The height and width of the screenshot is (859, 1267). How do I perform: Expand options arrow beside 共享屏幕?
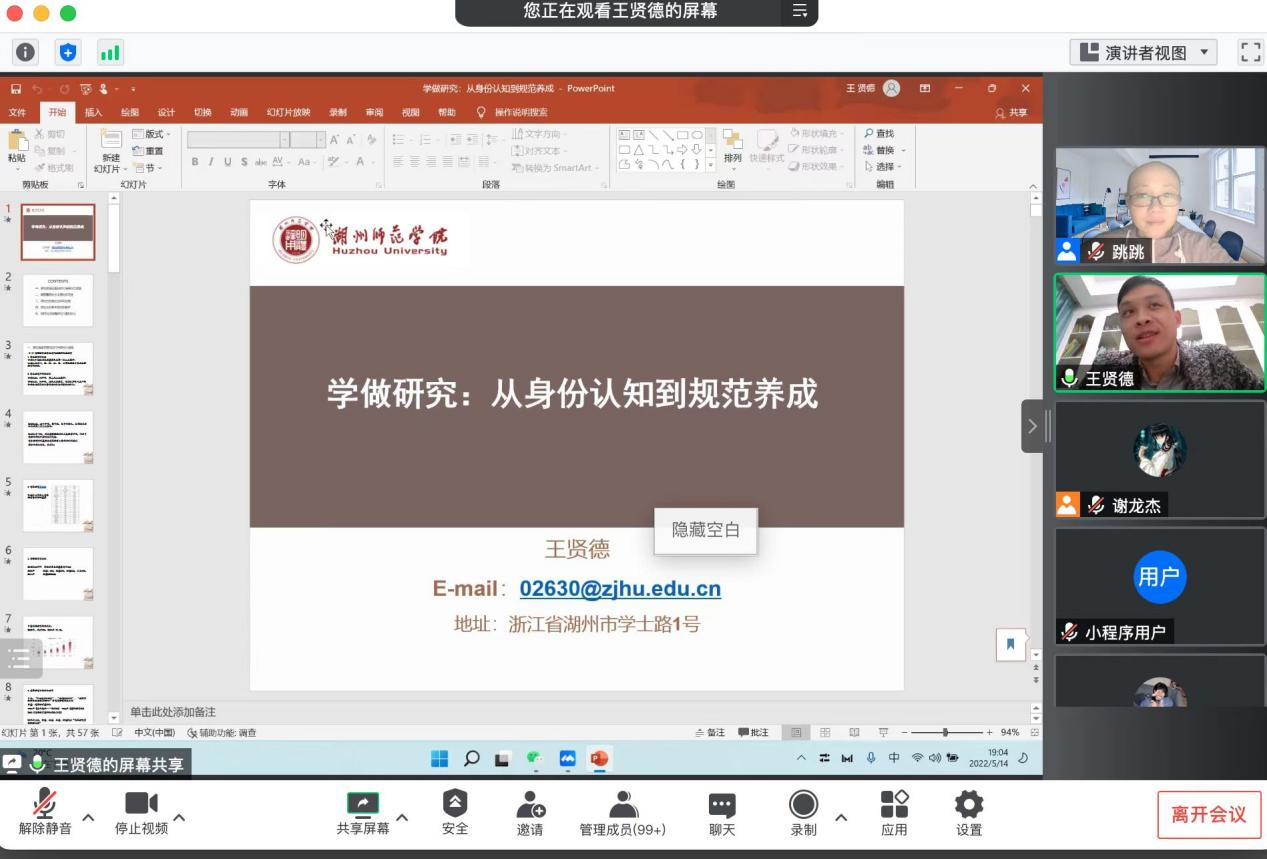click(402, 818)
